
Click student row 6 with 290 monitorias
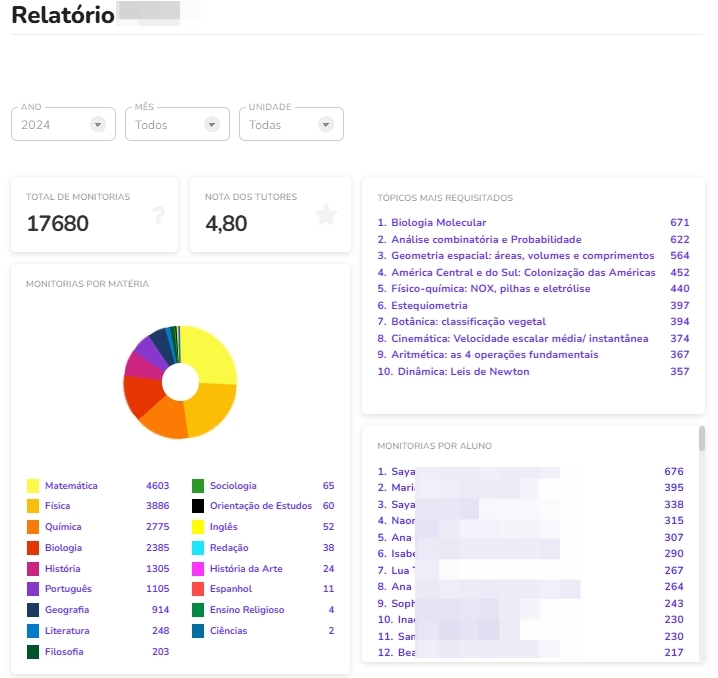coord(530,553)
